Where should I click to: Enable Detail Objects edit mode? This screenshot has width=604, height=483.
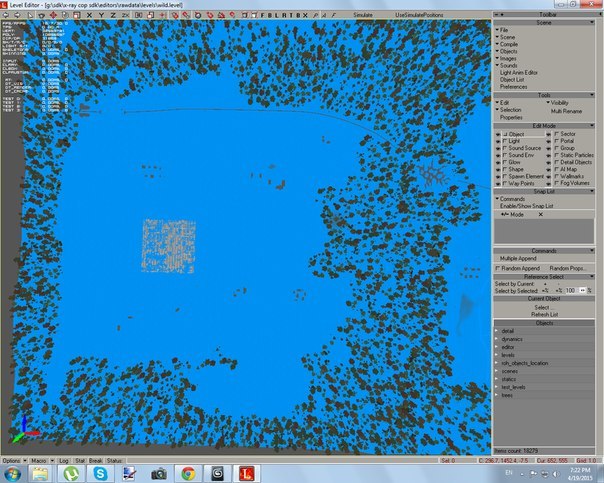click(x=574, y=162)
